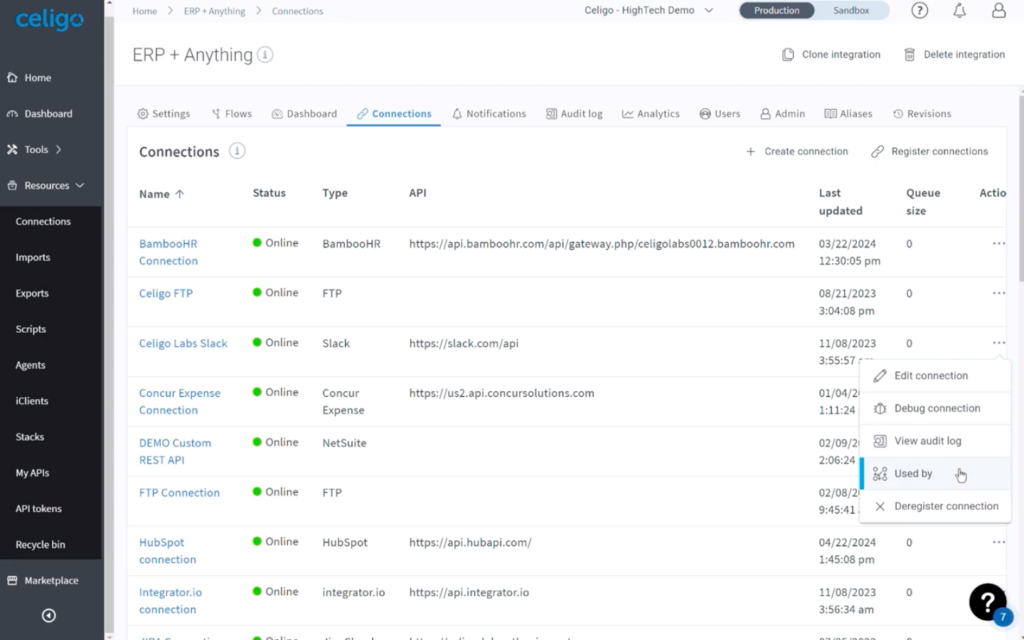Select Debug connection from the menu
This screenshot has width=1024, height=640.
(x=935, y=408)
